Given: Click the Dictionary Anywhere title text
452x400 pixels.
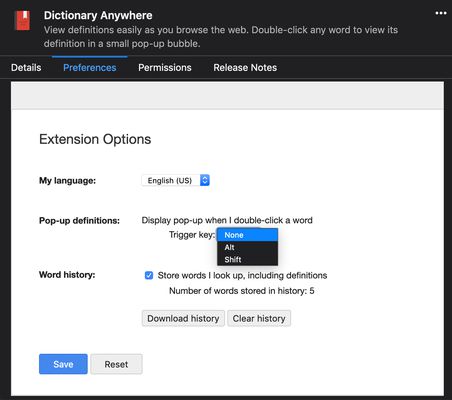Looking at the screenshot, I should click(x=98, y=15).
